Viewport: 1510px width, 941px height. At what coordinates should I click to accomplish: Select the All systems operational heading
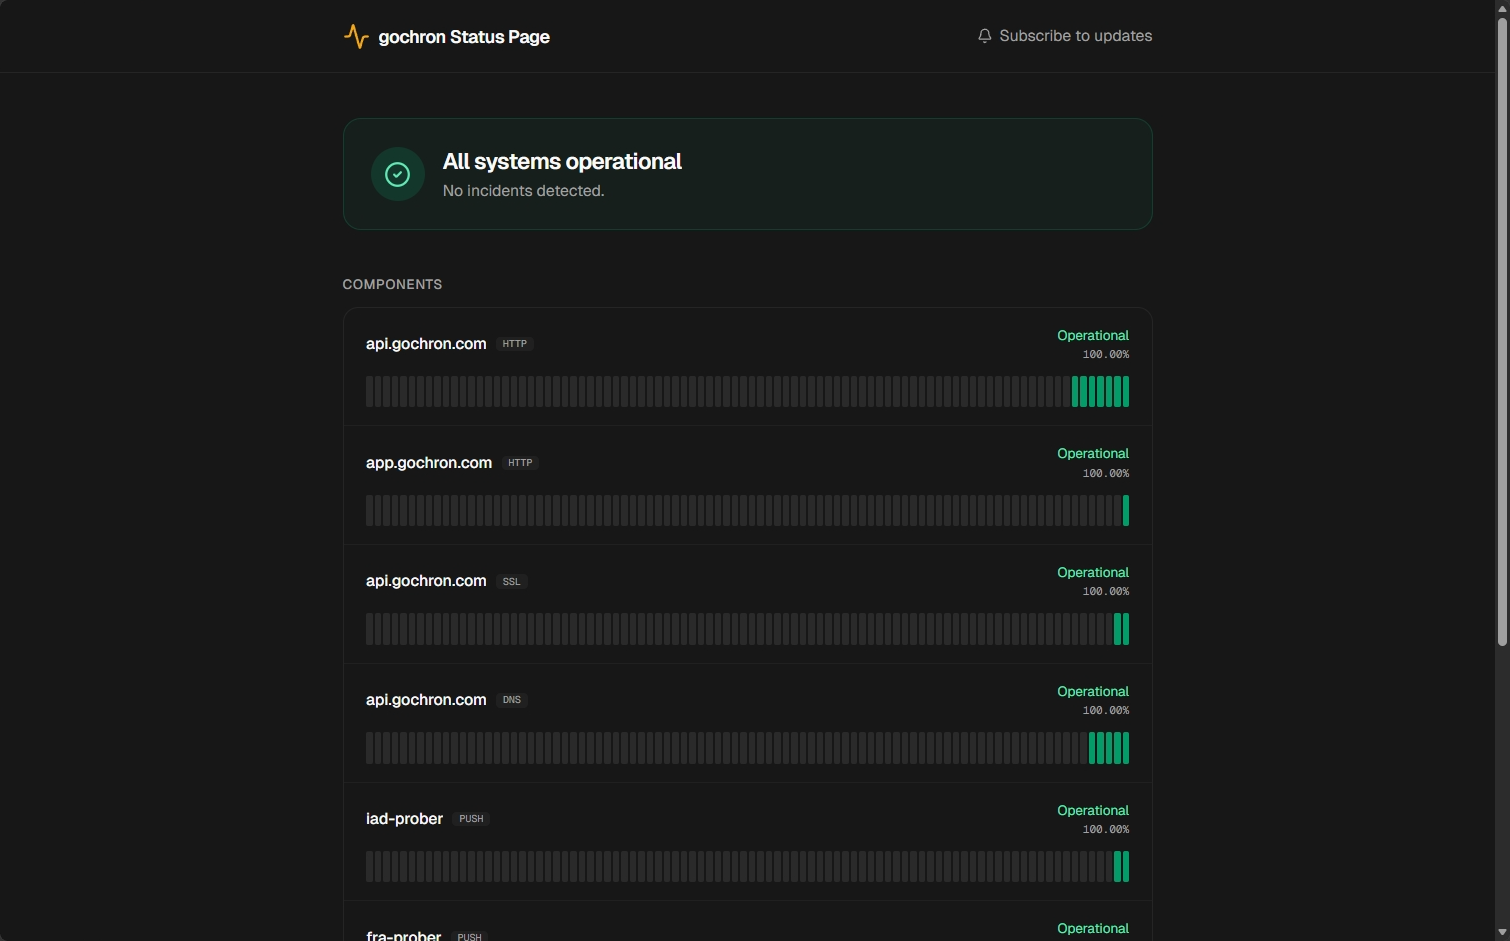(562, 162)
